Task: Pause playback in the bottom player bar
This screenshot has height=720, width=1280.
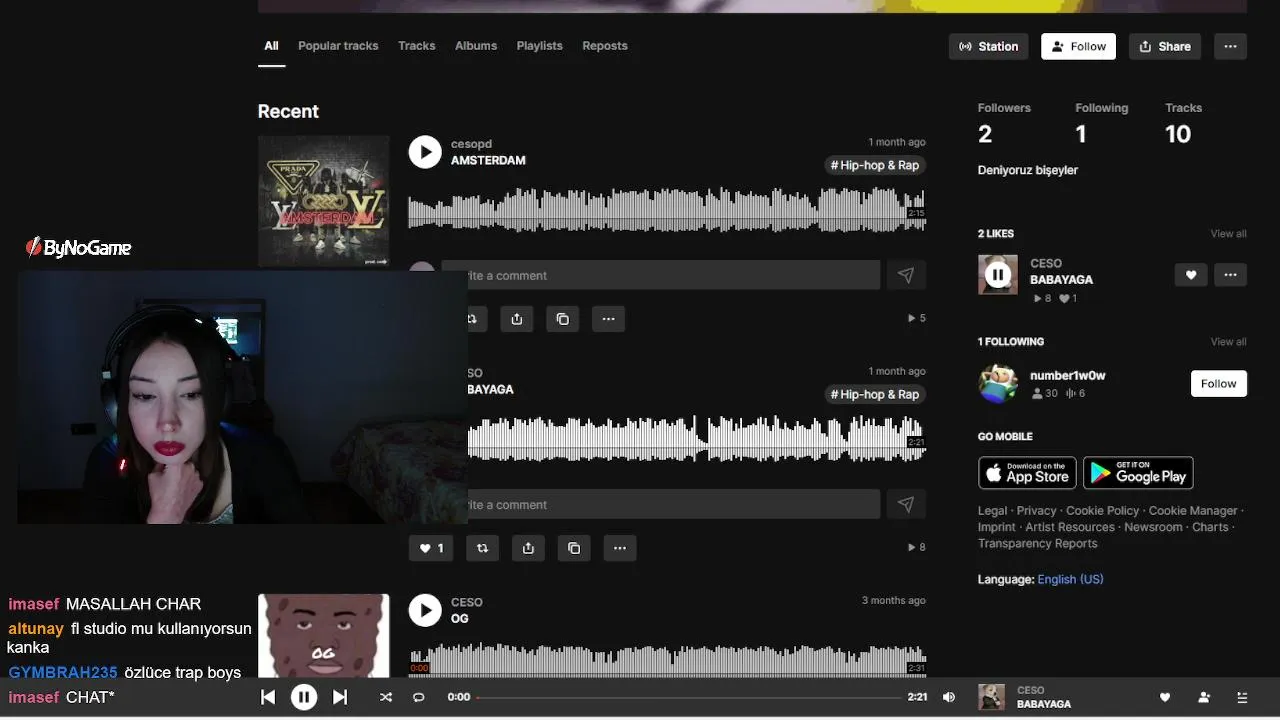Action: (x=304, y=697)
